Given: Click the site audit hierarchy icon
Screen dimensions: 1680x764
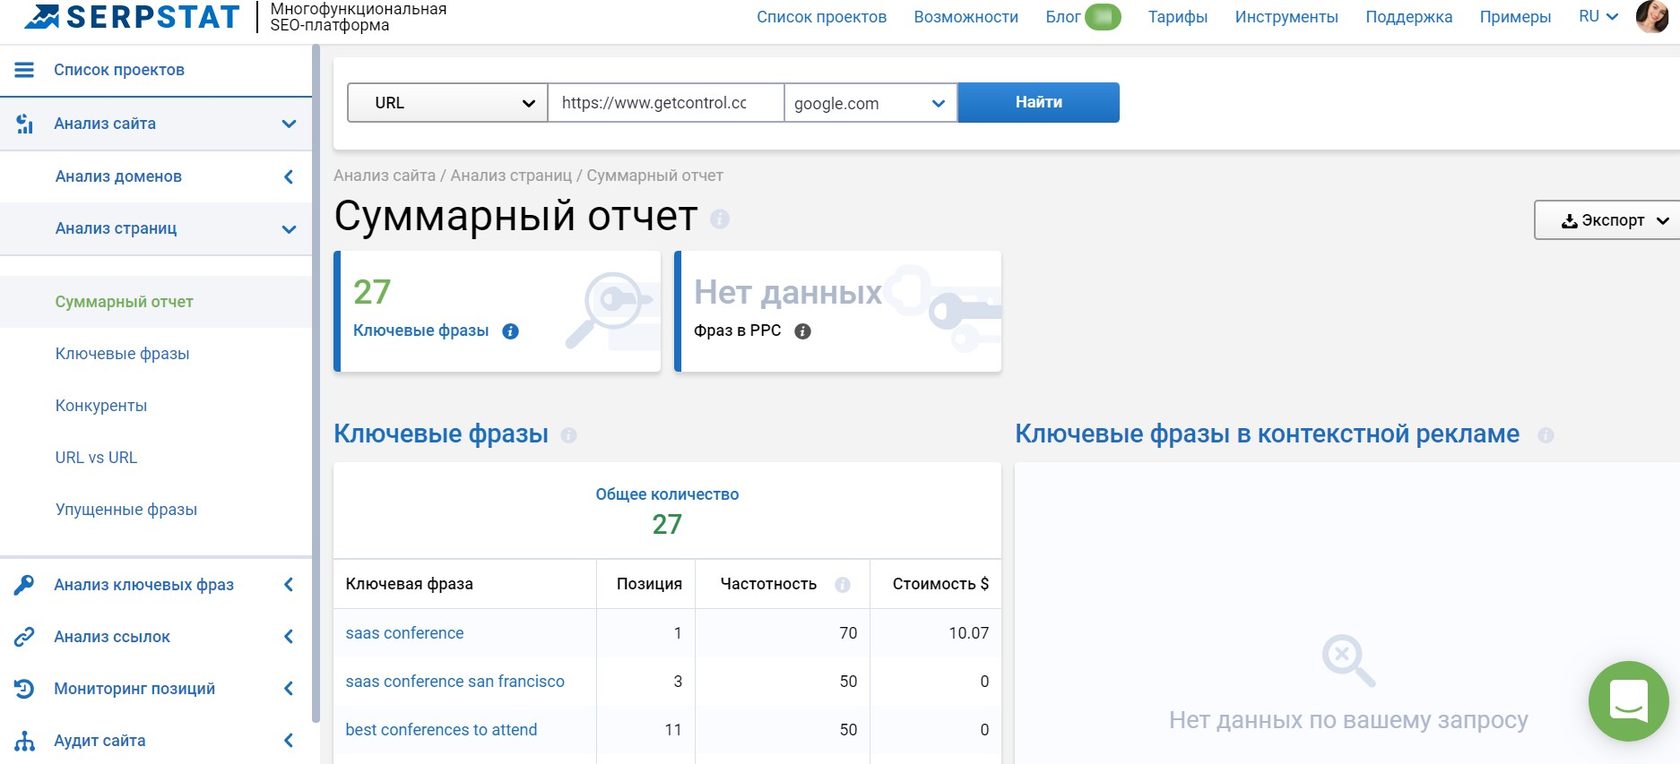Looking at the screenshot, I should tap(24, 741).
